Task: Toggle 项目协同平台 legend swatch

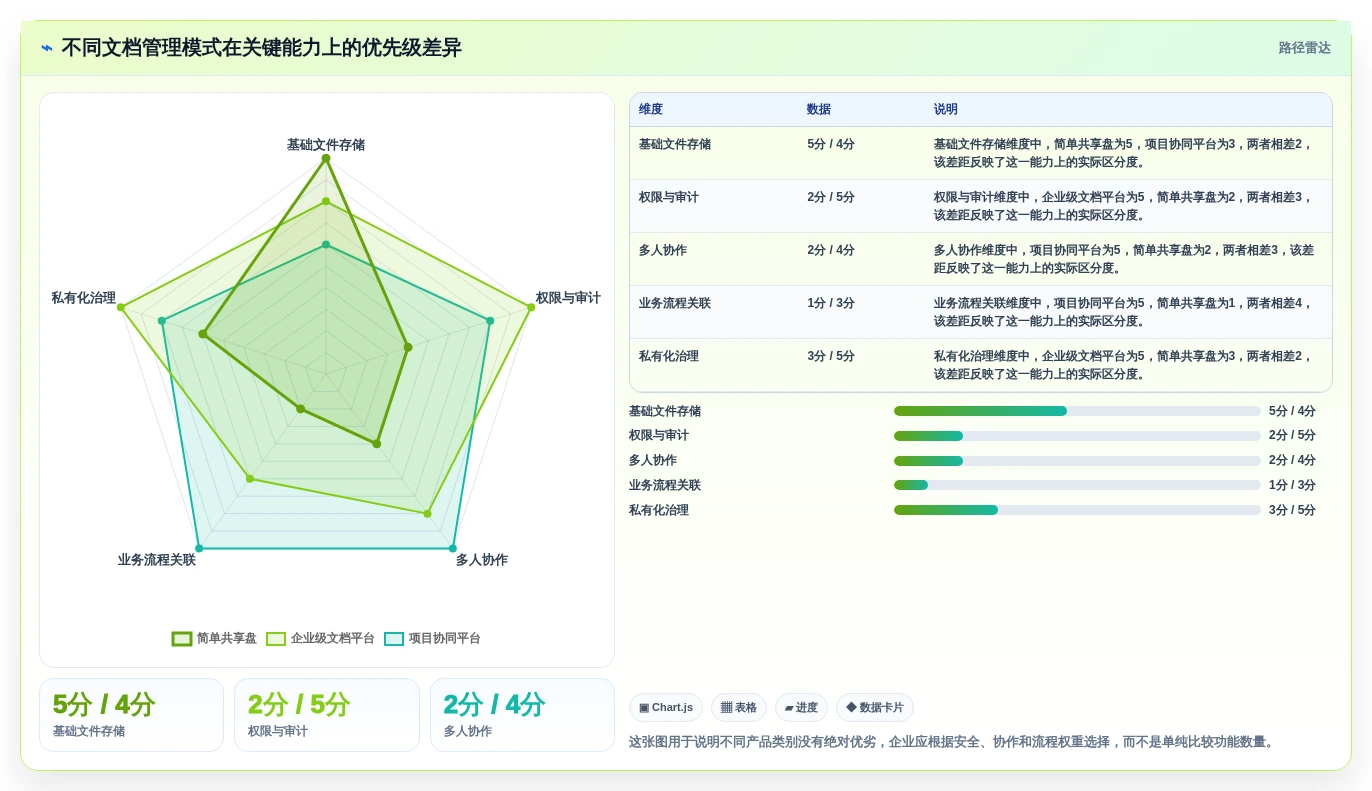Action: click(x=394, y=638)
